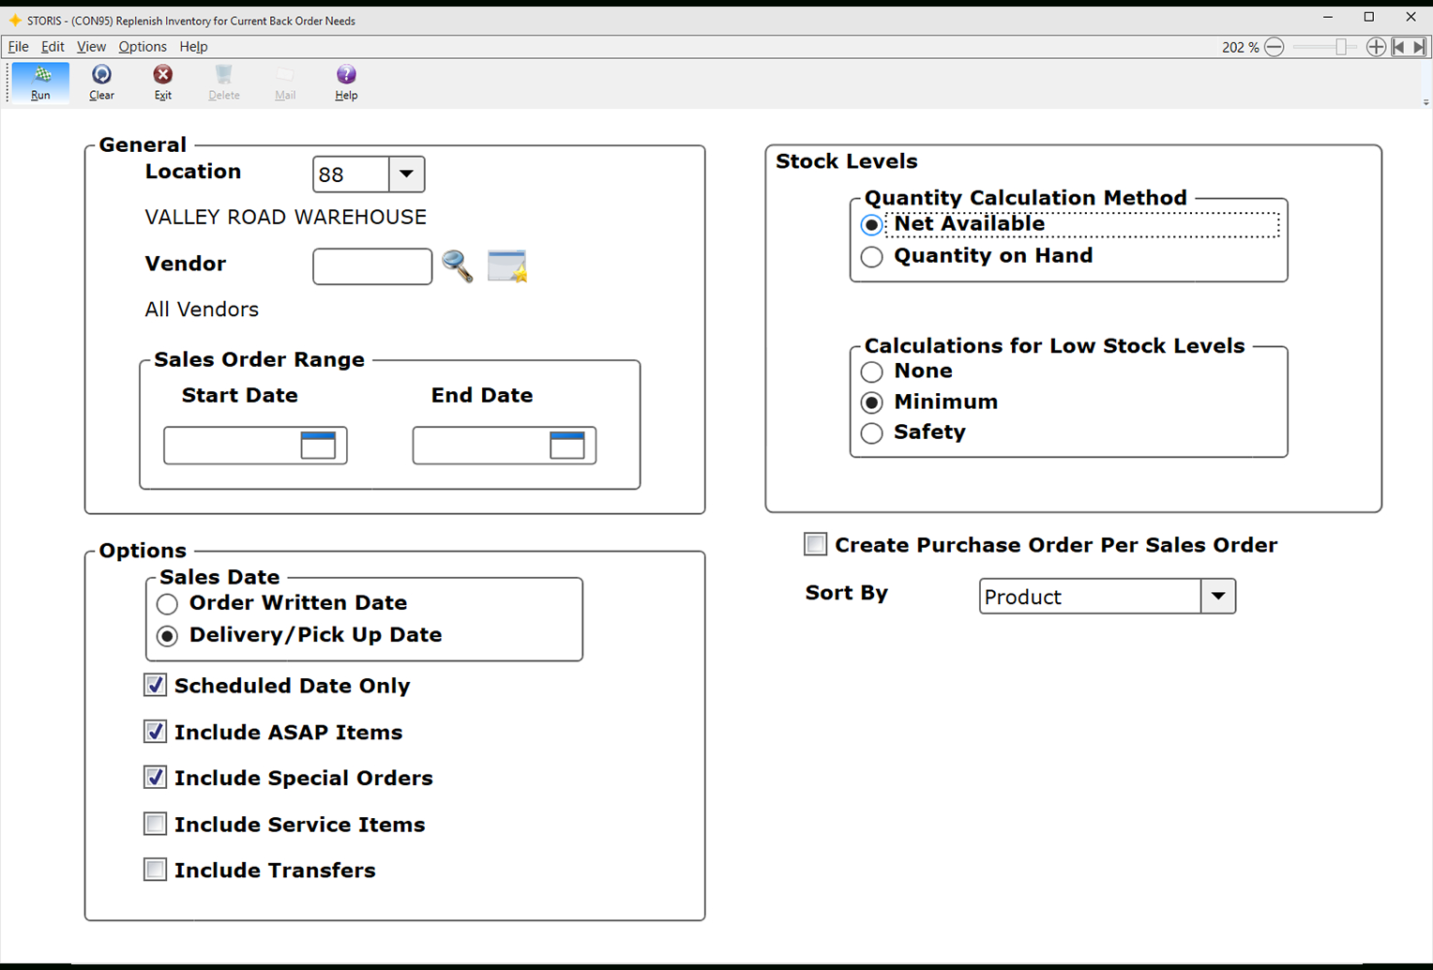Select Safety under Calculations for Low Stock Levels
Screen dimensions: 1433x970
871,433
